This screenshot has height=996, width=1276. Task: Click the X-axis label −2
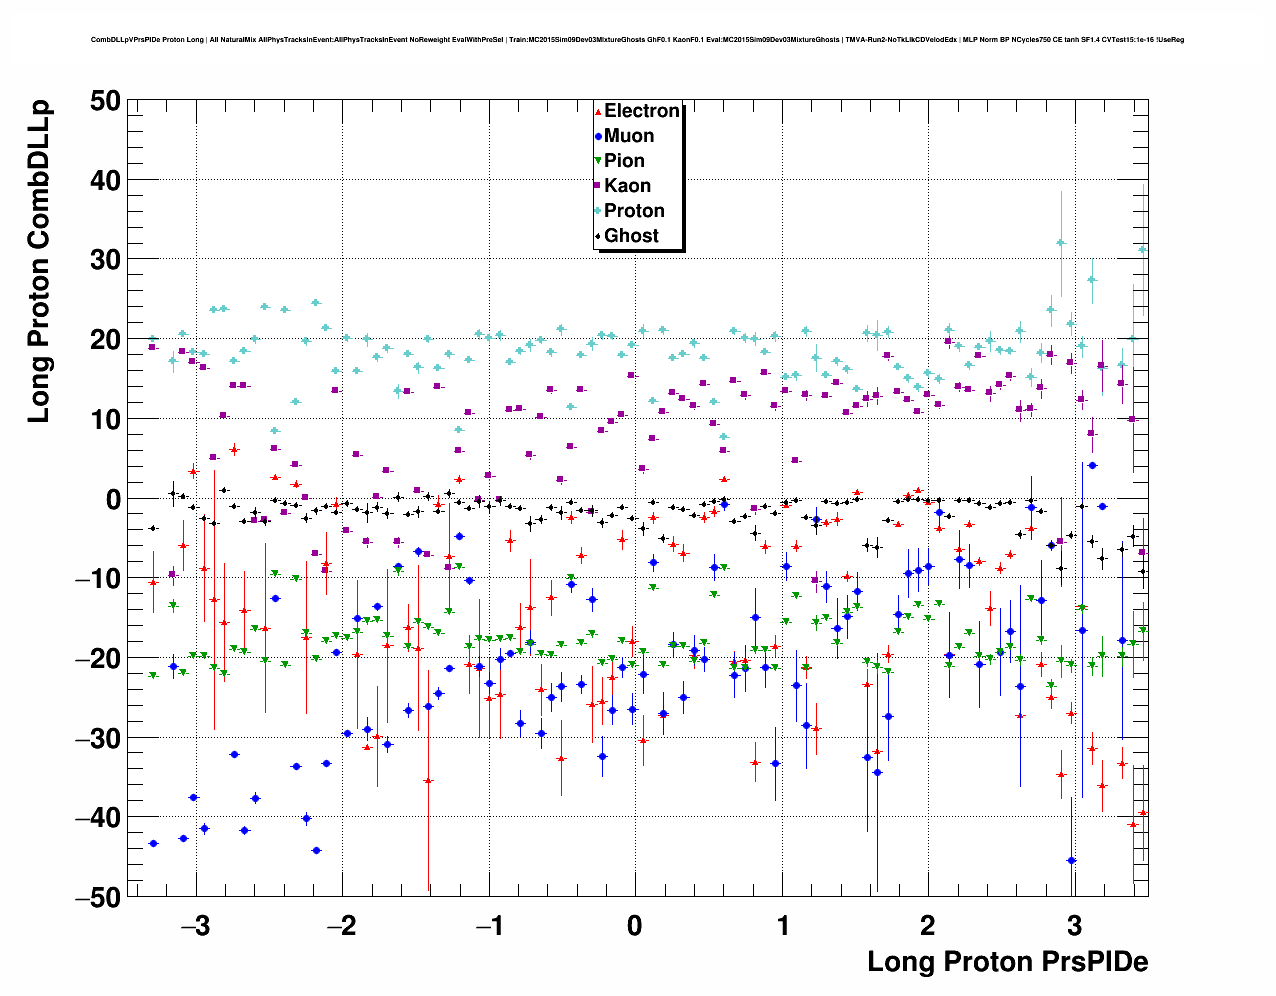(x=341, y=926)
